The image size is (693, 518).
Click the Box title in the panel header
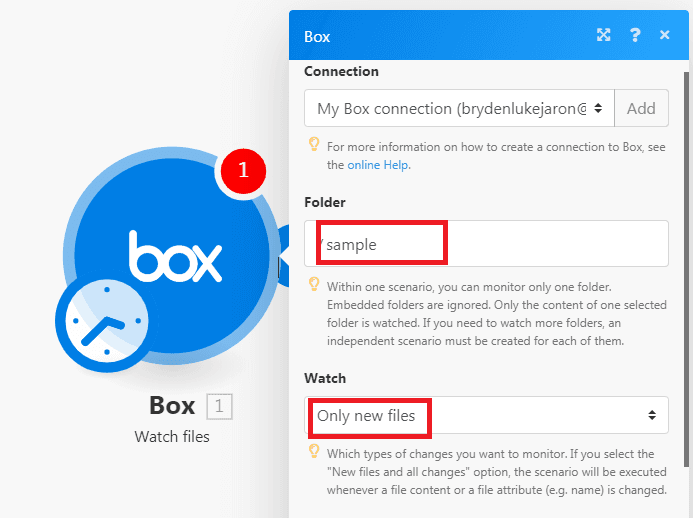pyautogui.click(x=317, y=37)
